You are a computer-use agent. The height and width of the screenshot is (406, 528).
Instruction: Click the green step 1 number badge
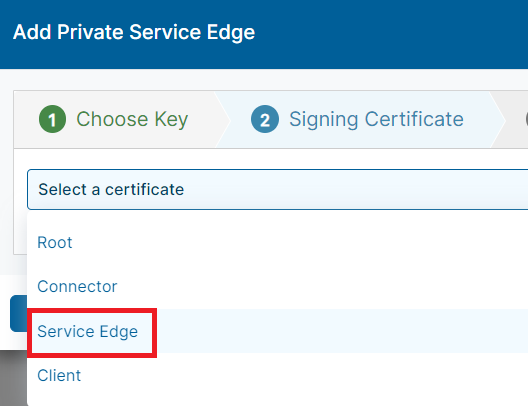click(x=52, y=119)
